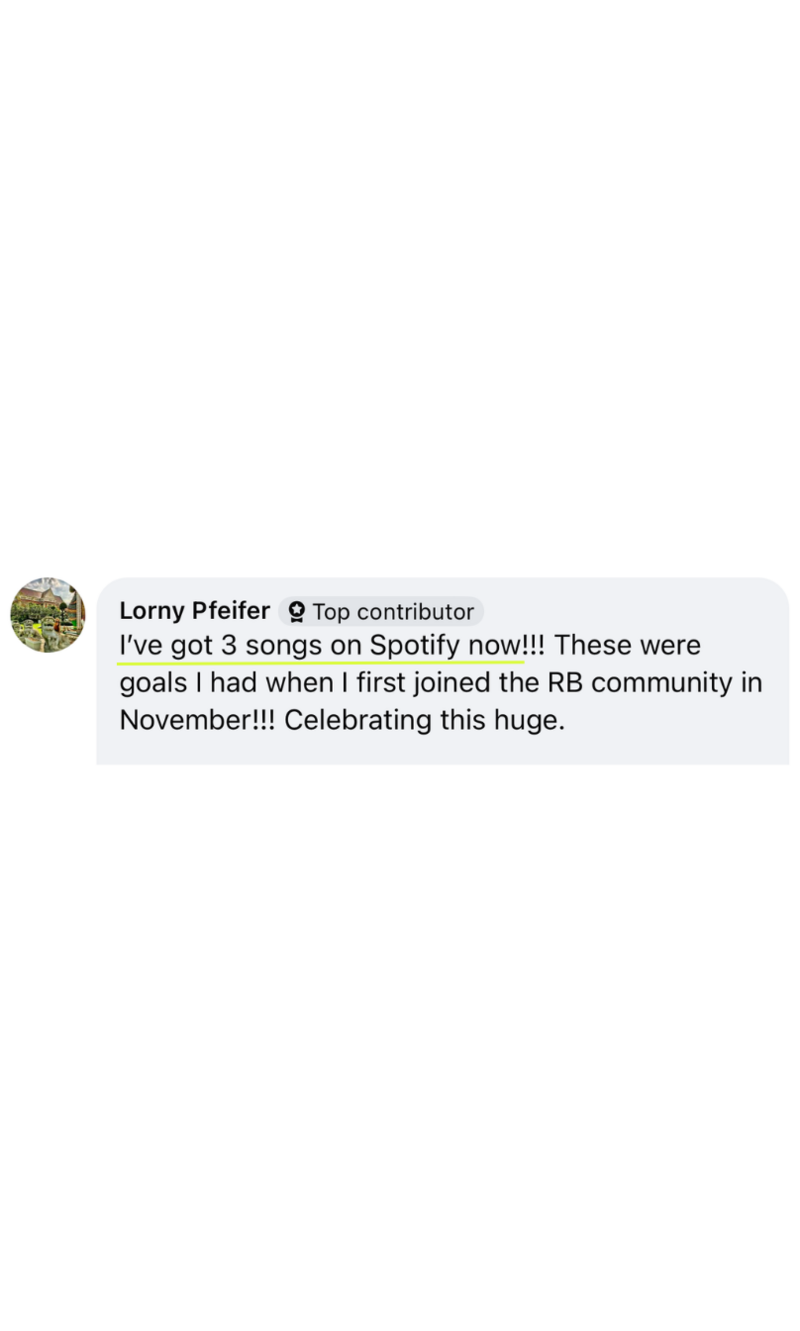Click the empty gray space below the comment text
800x1331 pixels.
(x=440, y=751)
